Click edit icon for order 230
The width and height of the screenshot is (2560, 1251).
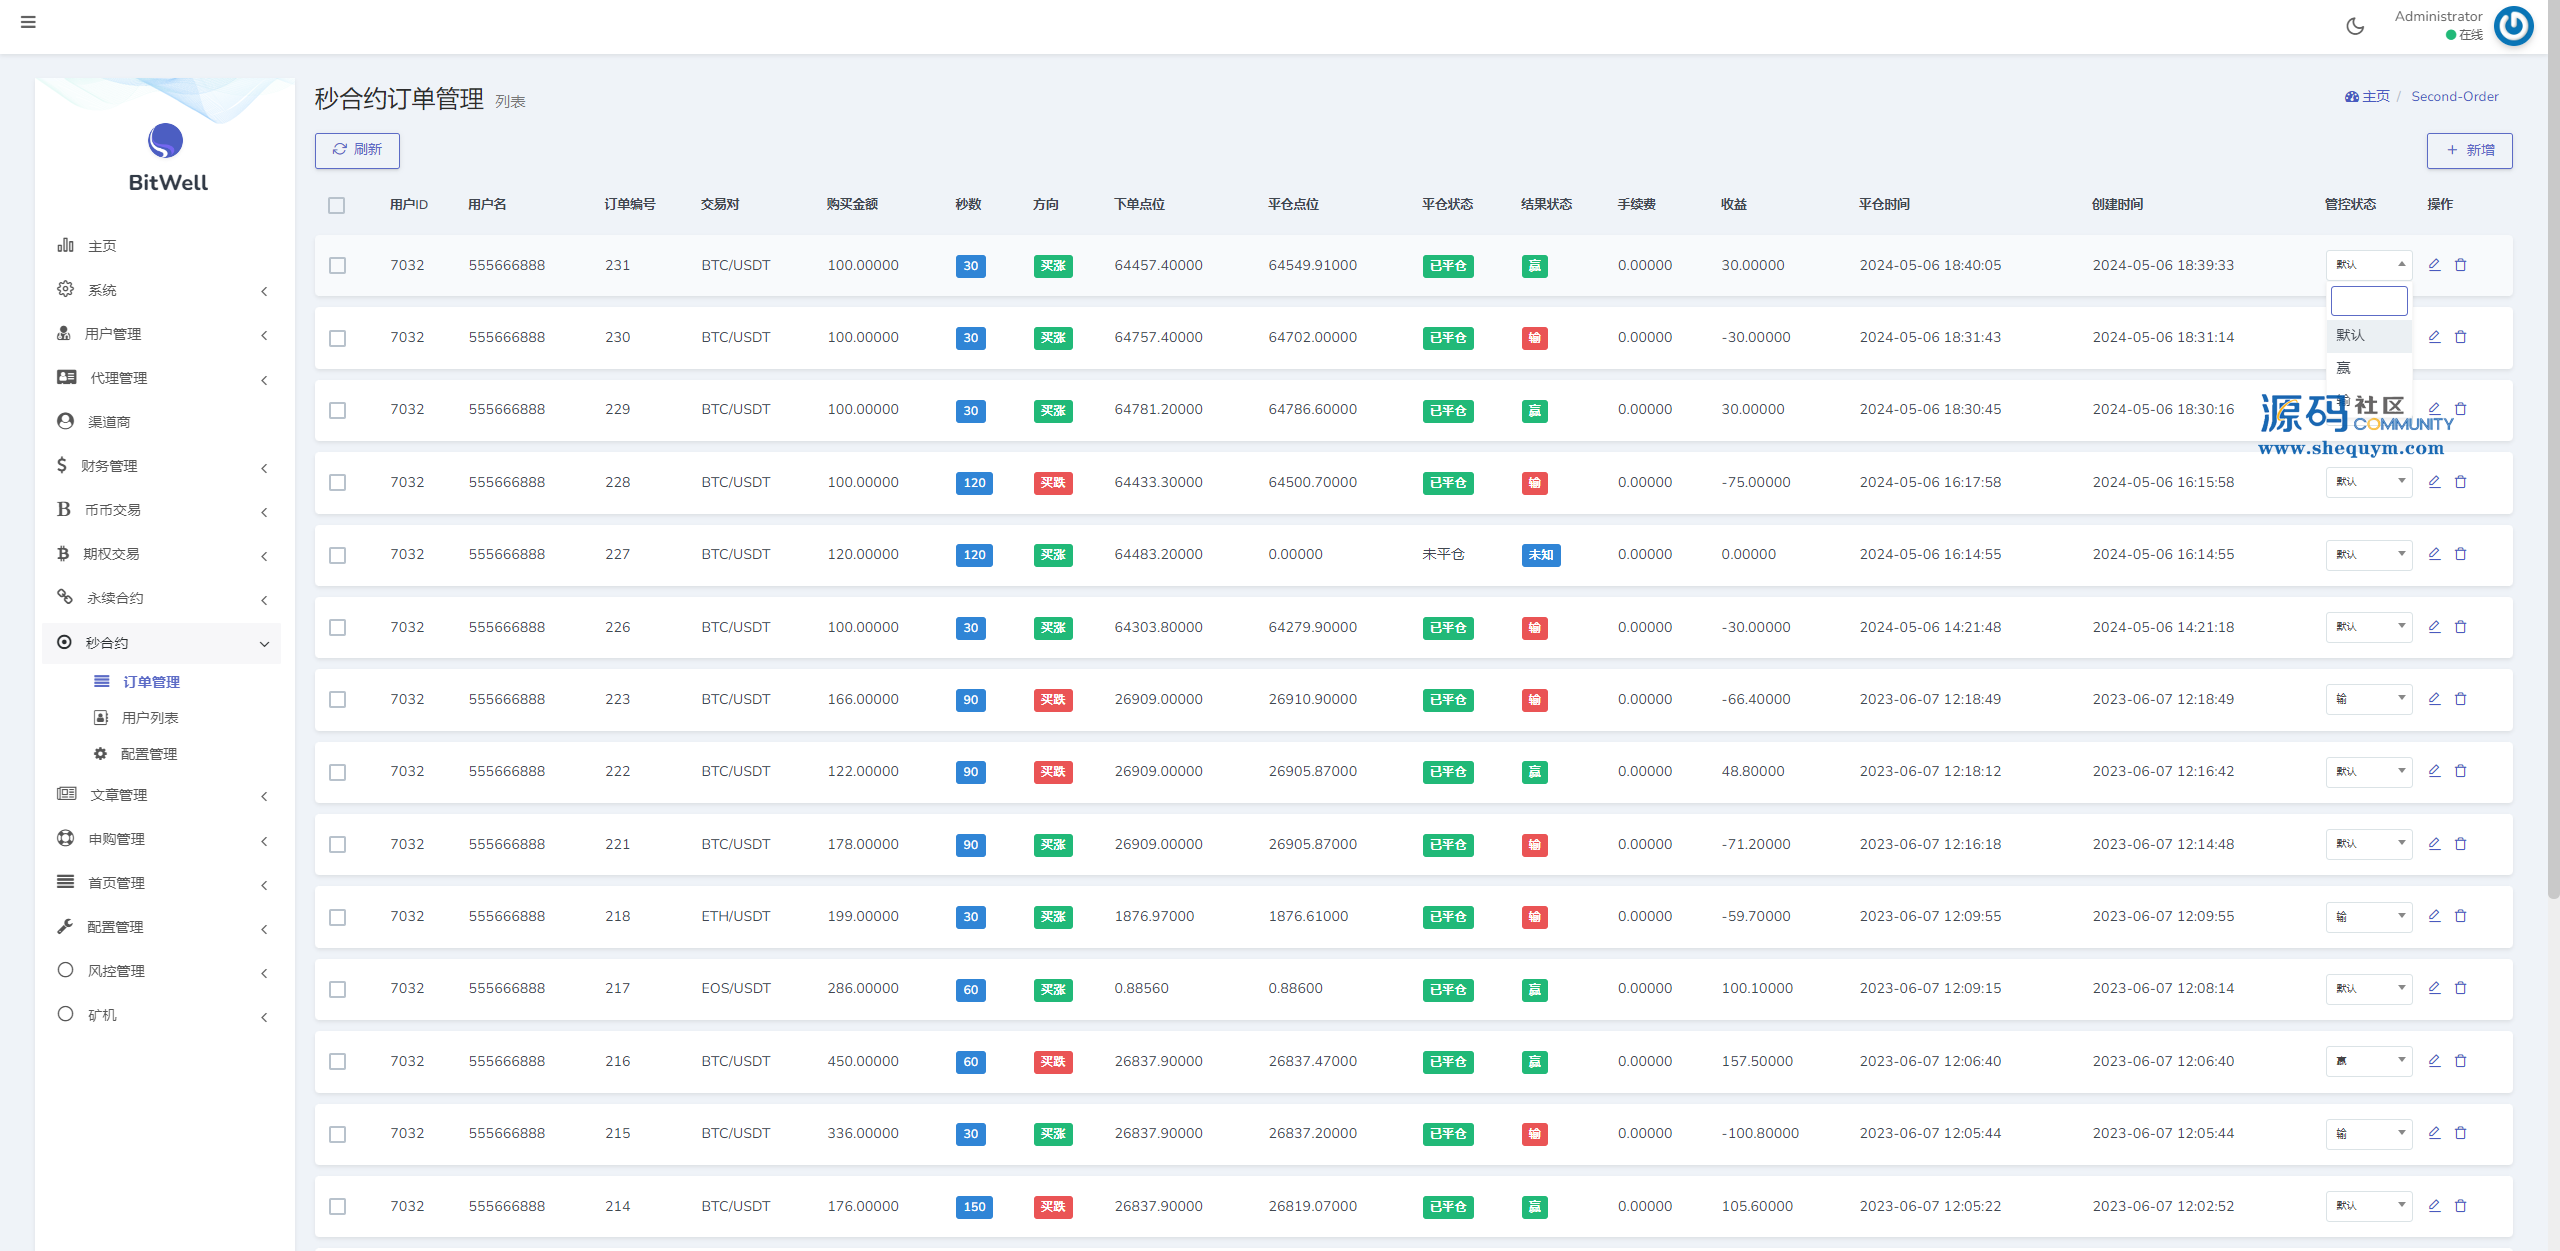pyautogui.click(x=2435, y=337)
